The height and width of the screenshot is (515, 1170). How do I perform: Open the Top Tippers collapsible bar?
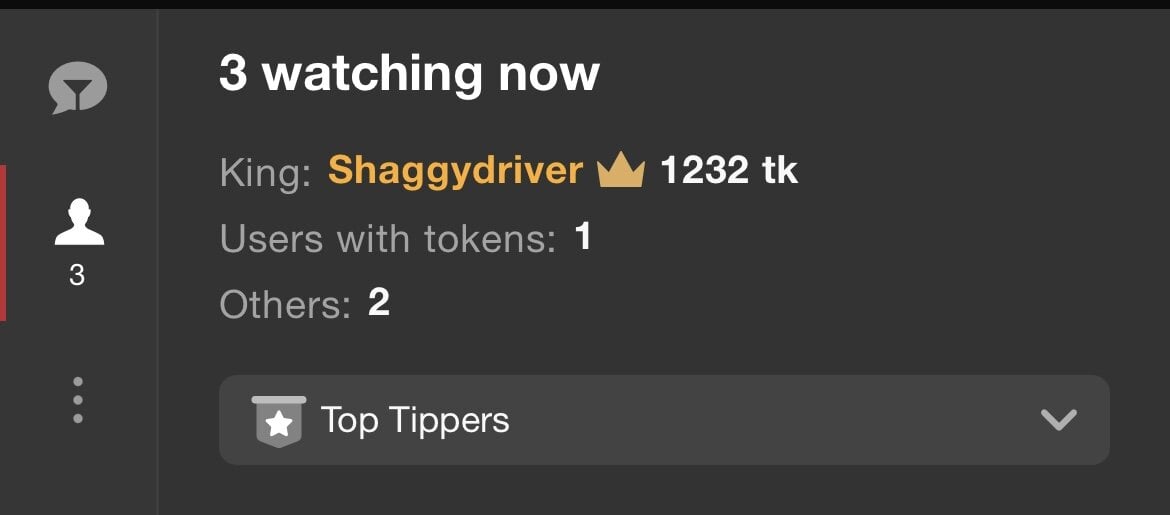pos(664,420)
